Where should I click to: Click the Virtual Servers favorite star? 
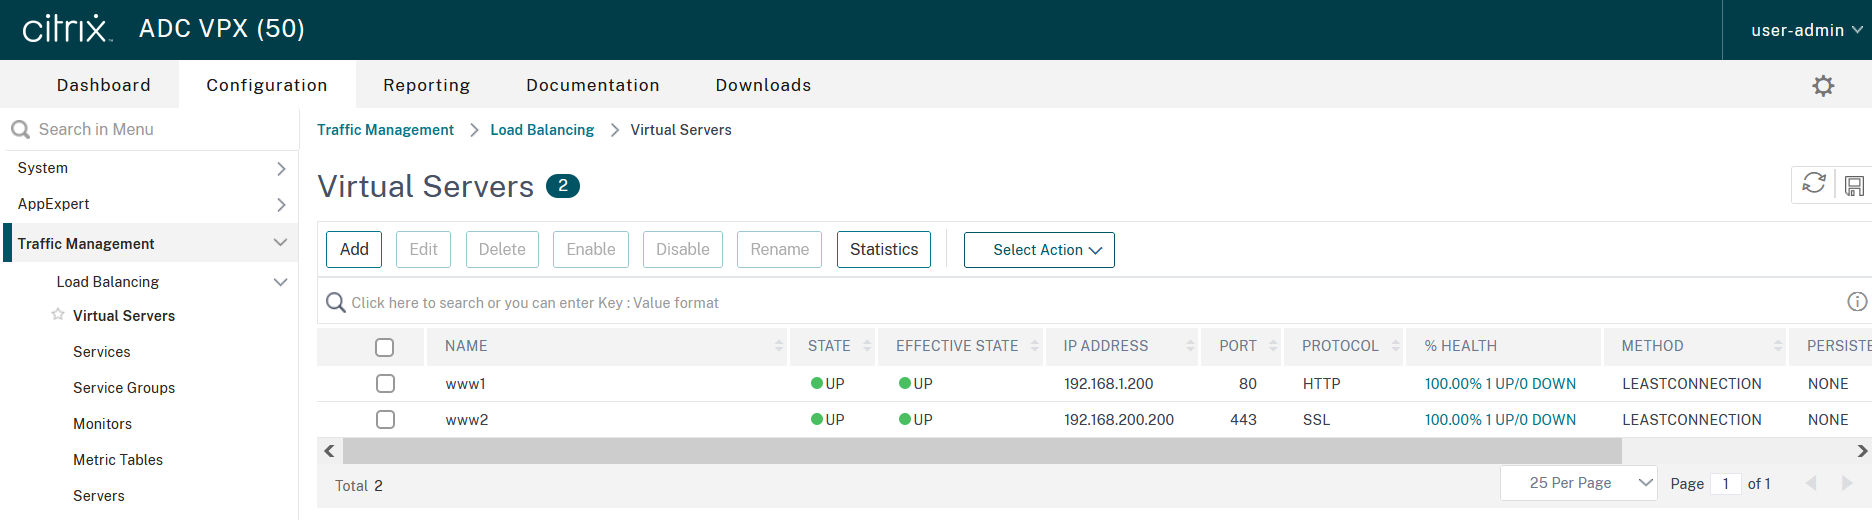[58, 315]
